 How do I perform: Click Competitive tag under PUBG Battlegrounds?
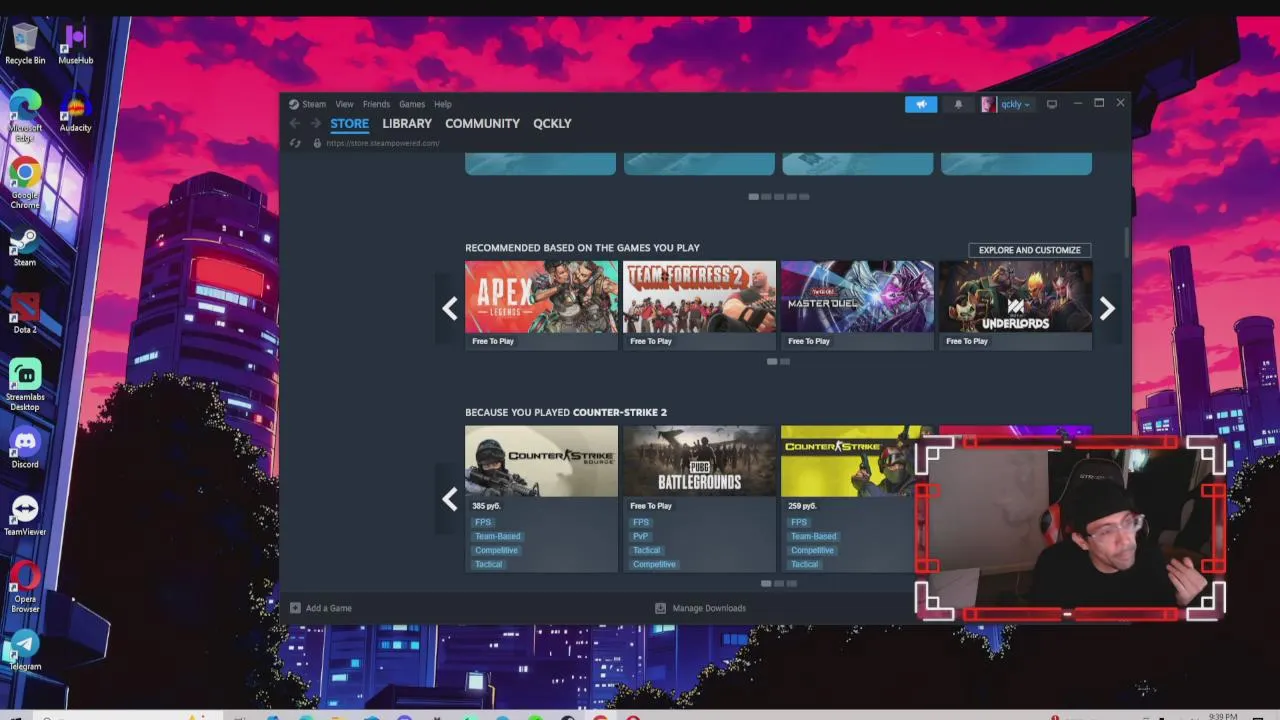click(x=654, y=564)
